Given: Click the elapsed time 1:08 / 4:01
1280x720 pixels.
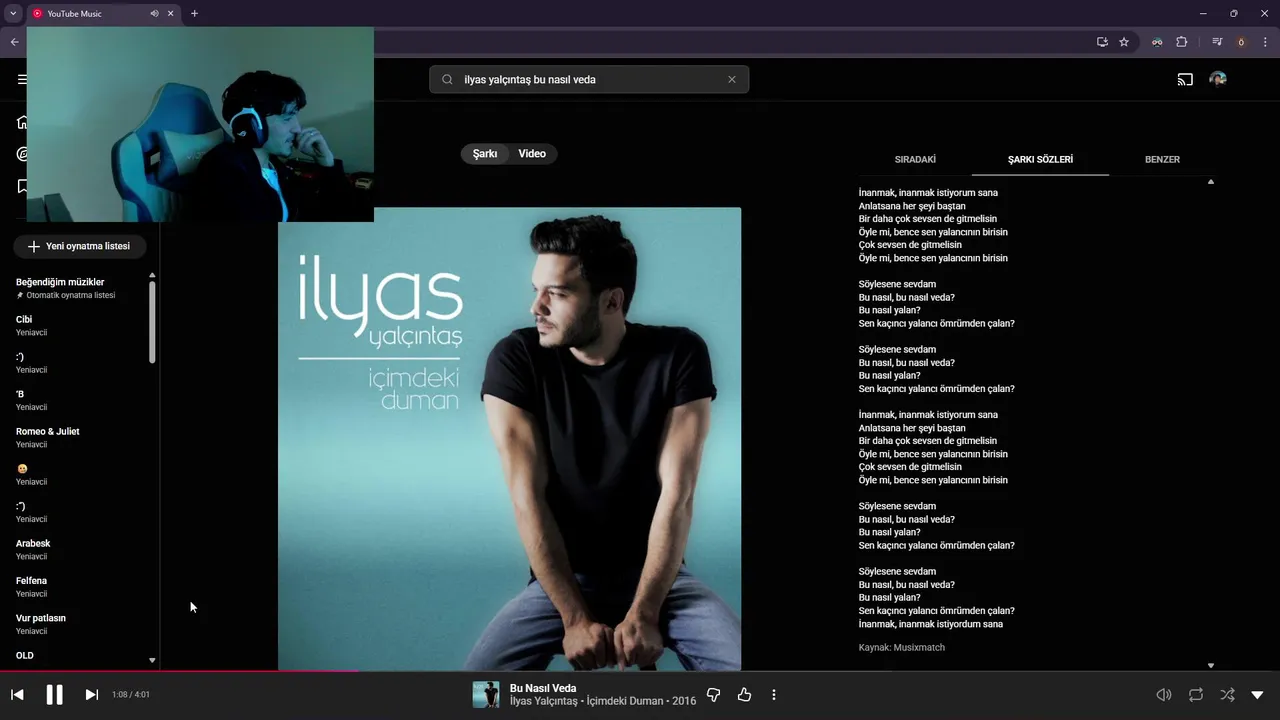Looking at the screenshot, I should point(131,695).
